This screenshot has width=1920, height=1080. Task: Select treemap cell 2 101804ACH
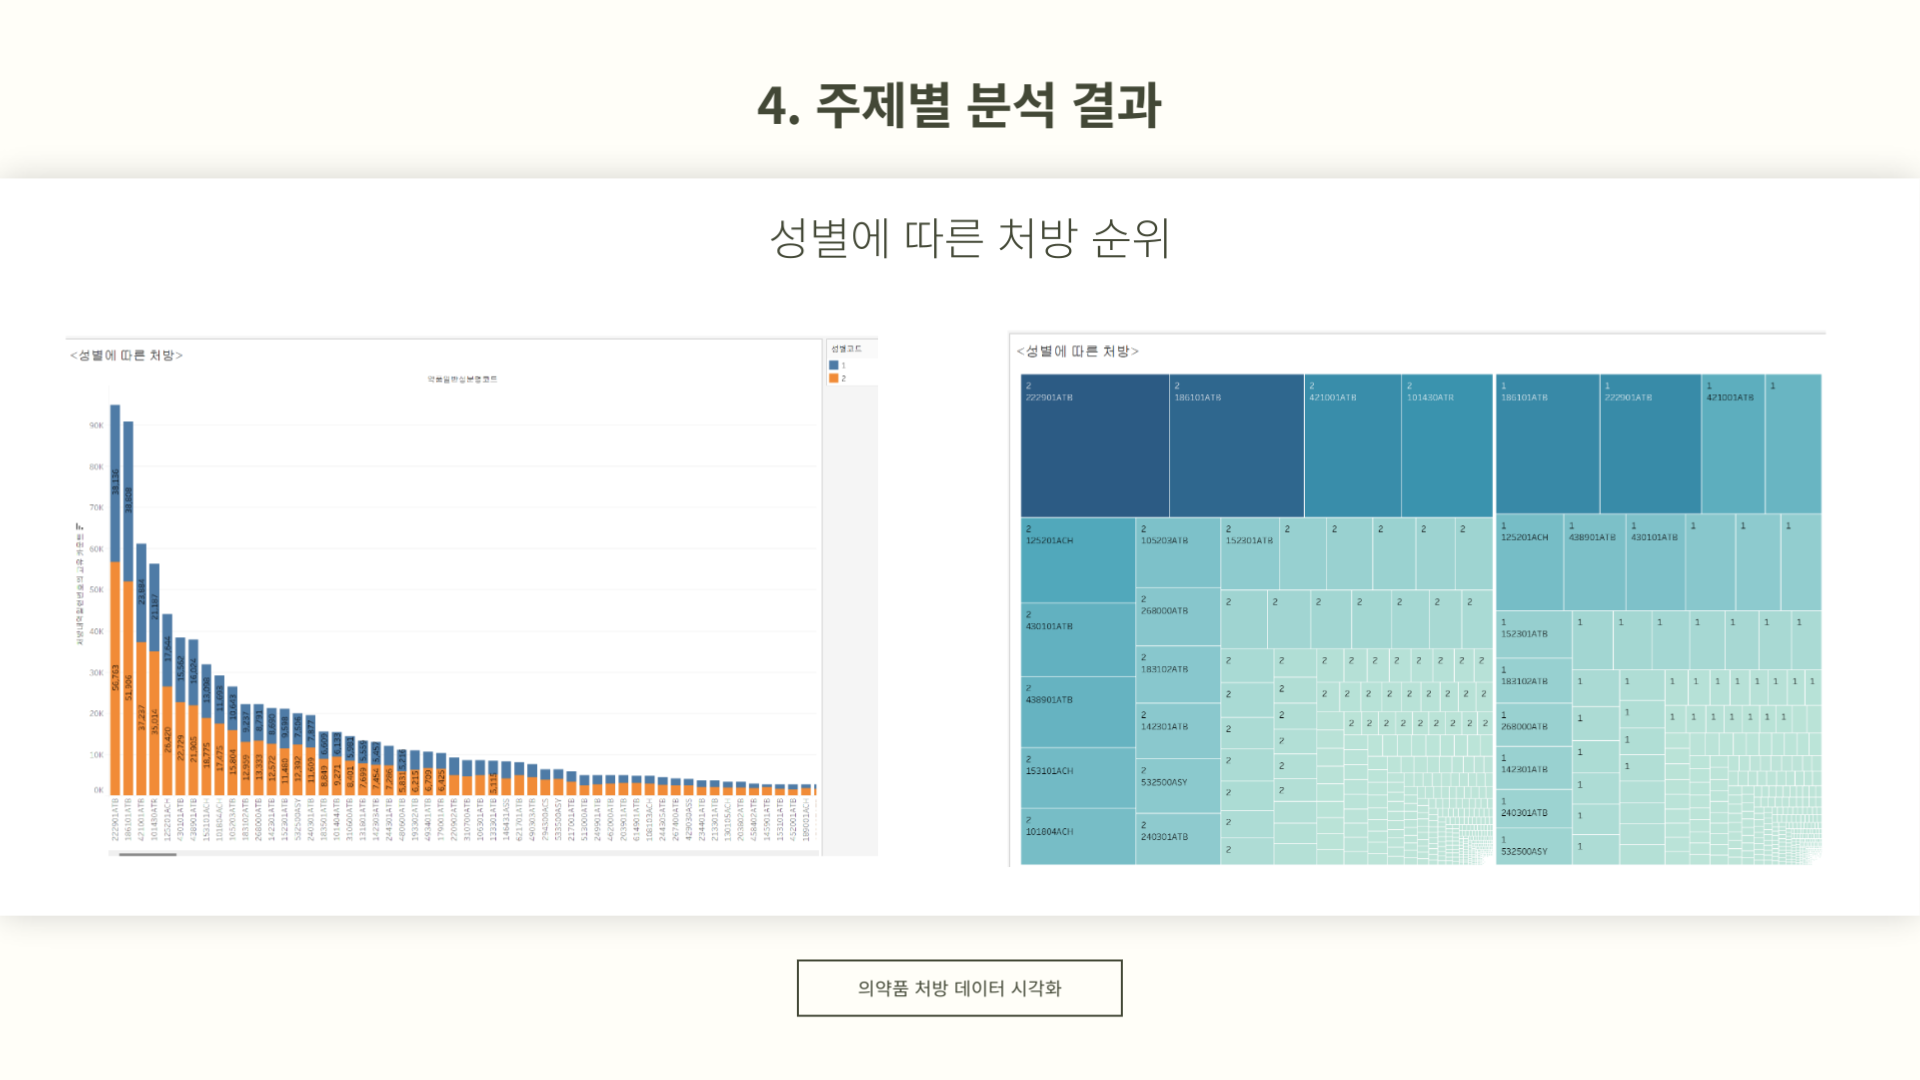[x=1077, y=838]
